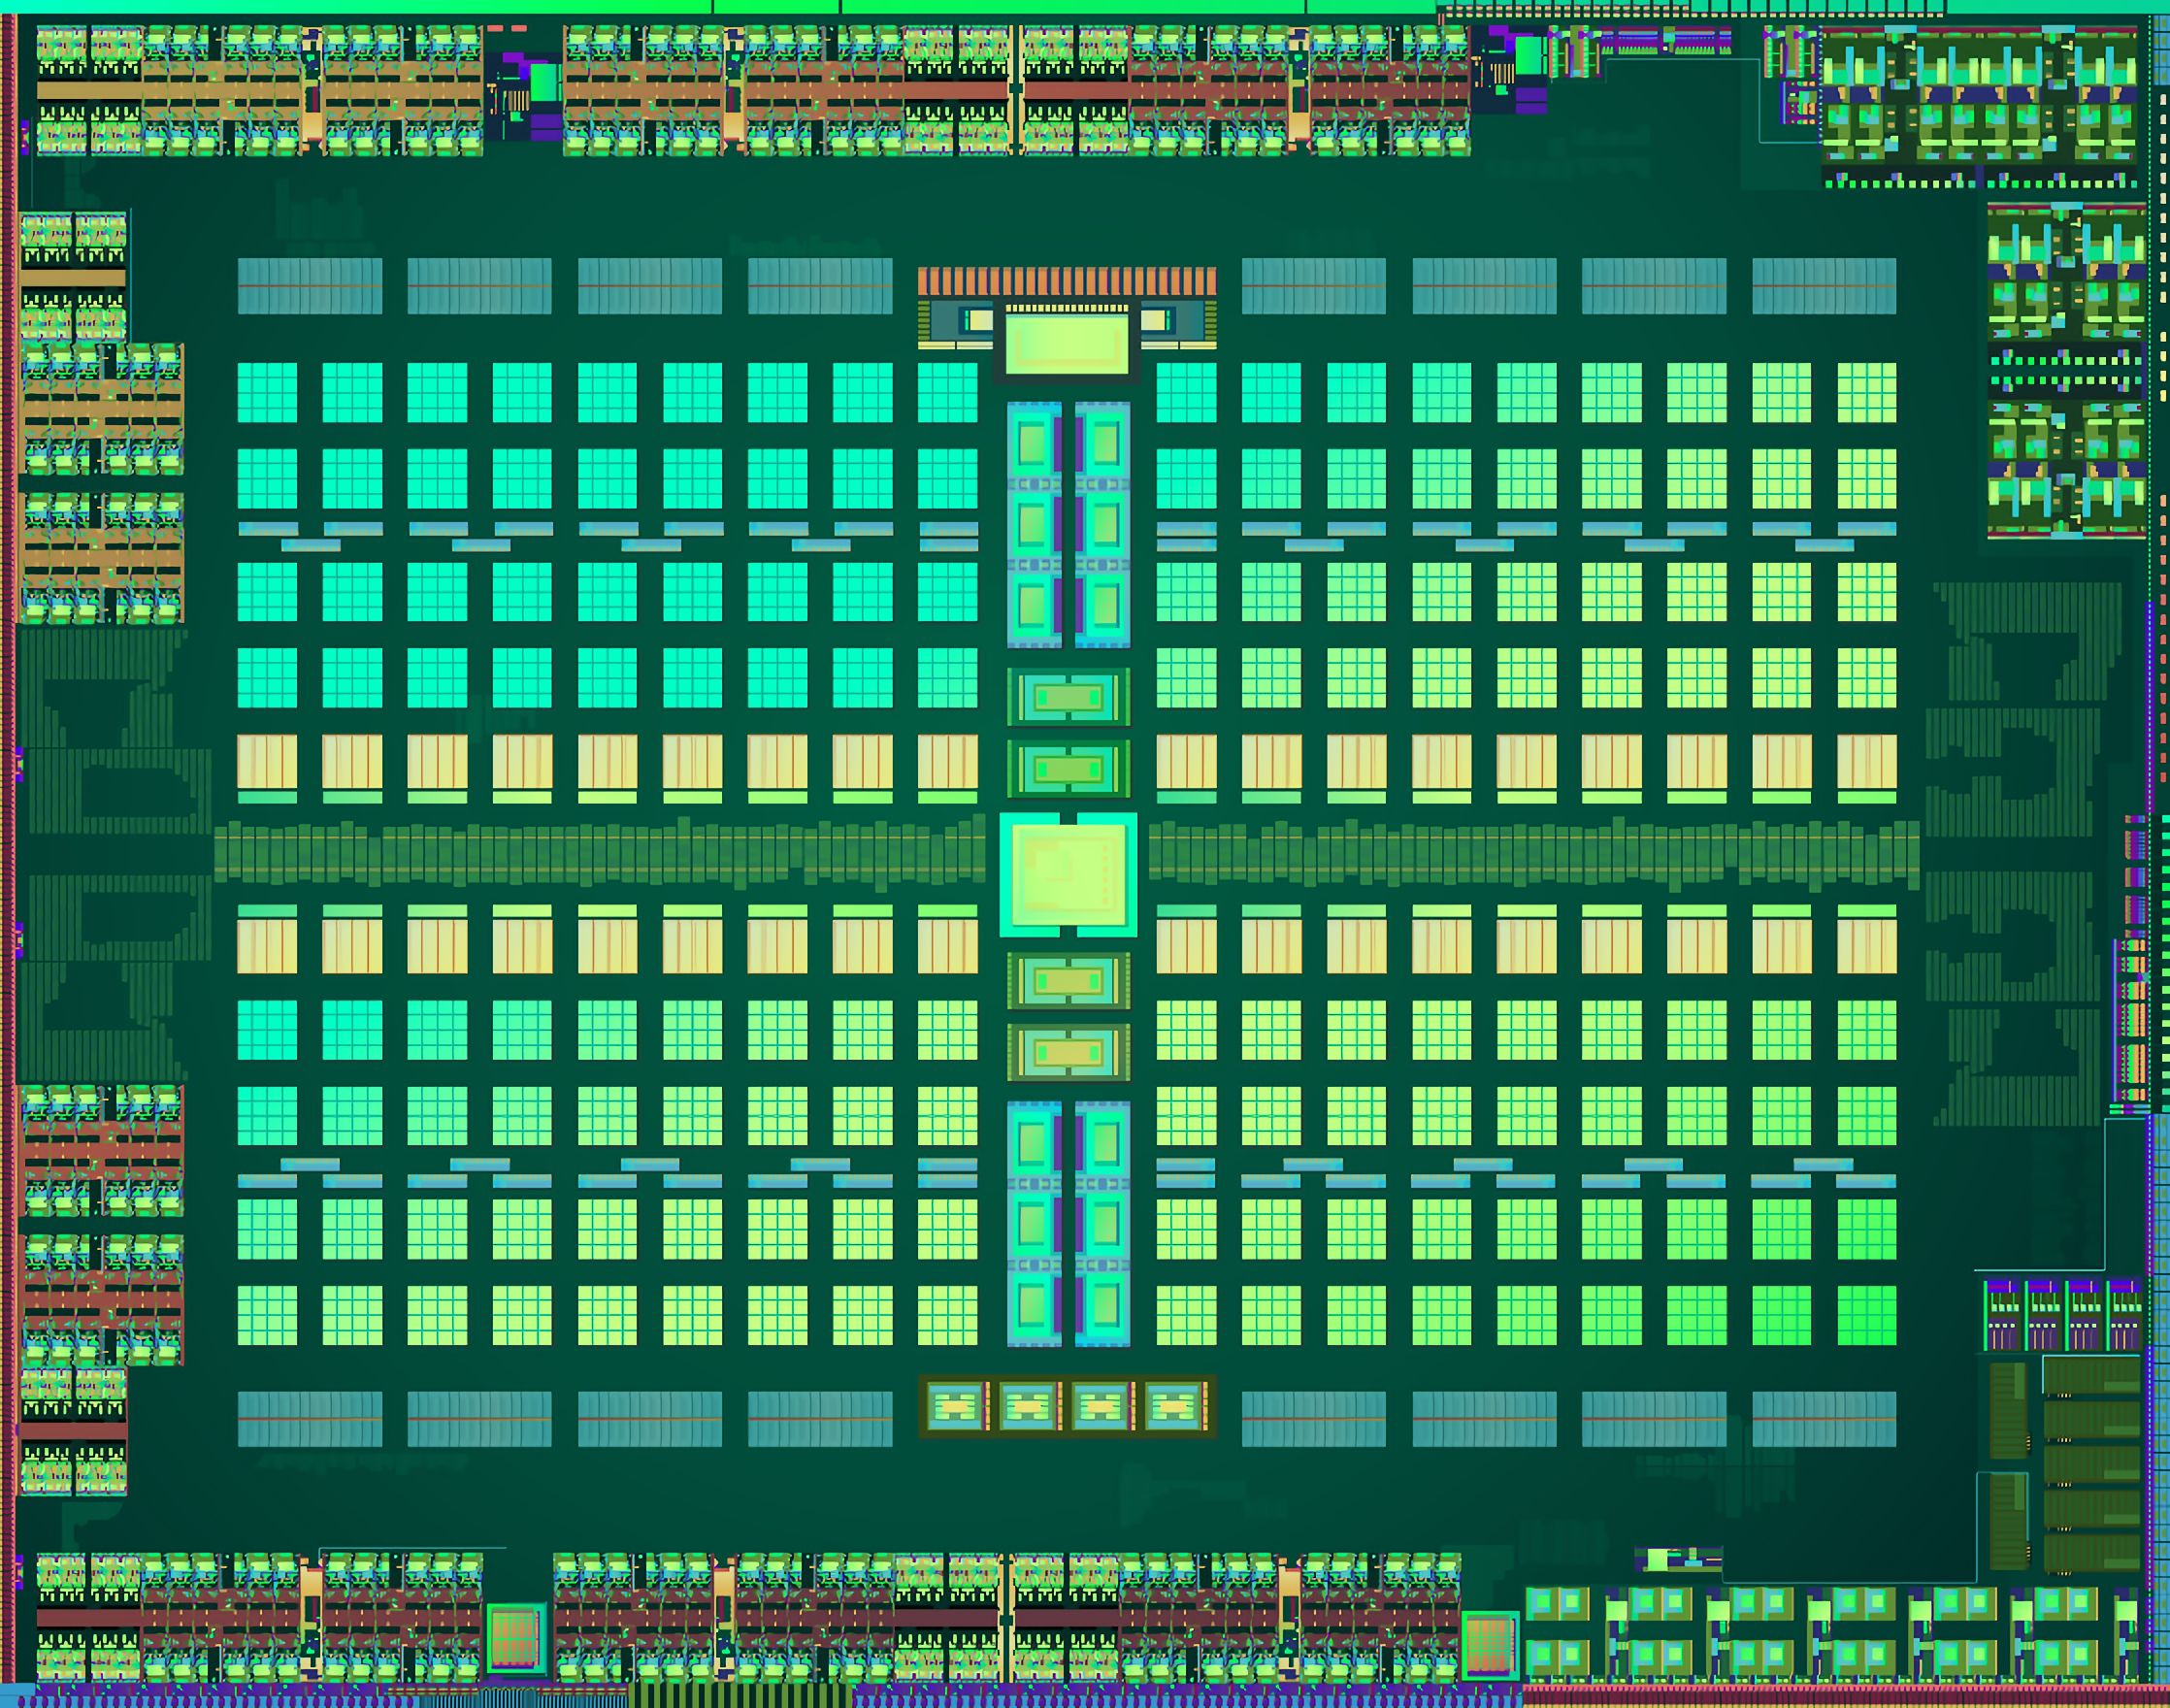The image size is (2170, 1708).
Task: Click the green capsule block just above the center square
Action: 1068,769
